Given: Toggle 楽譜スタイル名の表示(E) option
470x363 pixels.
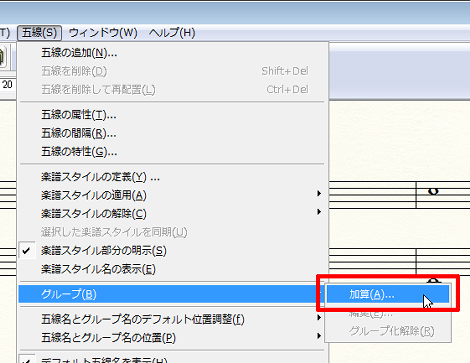Looking at the screenshot, I should 173,269.
